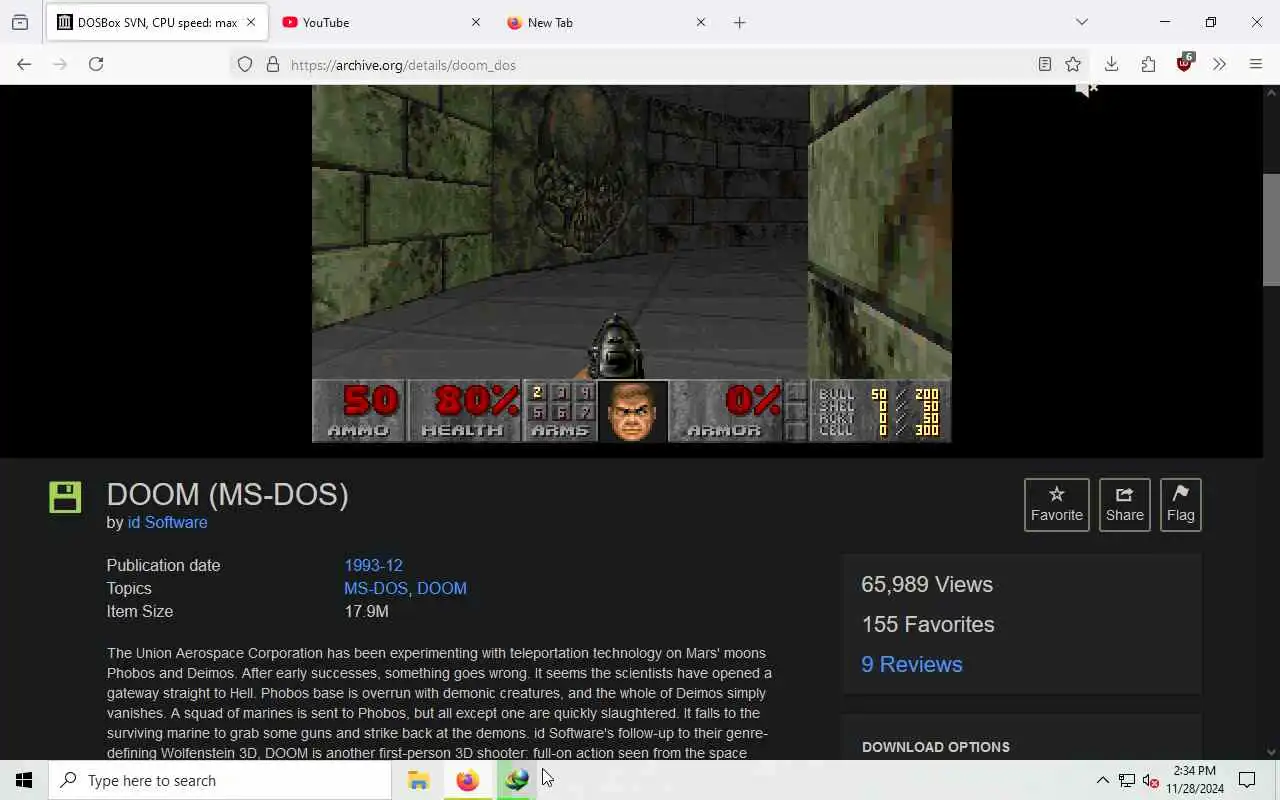Open a new tab with plus button
1280x800 pixels.
[x=739, y=22]
